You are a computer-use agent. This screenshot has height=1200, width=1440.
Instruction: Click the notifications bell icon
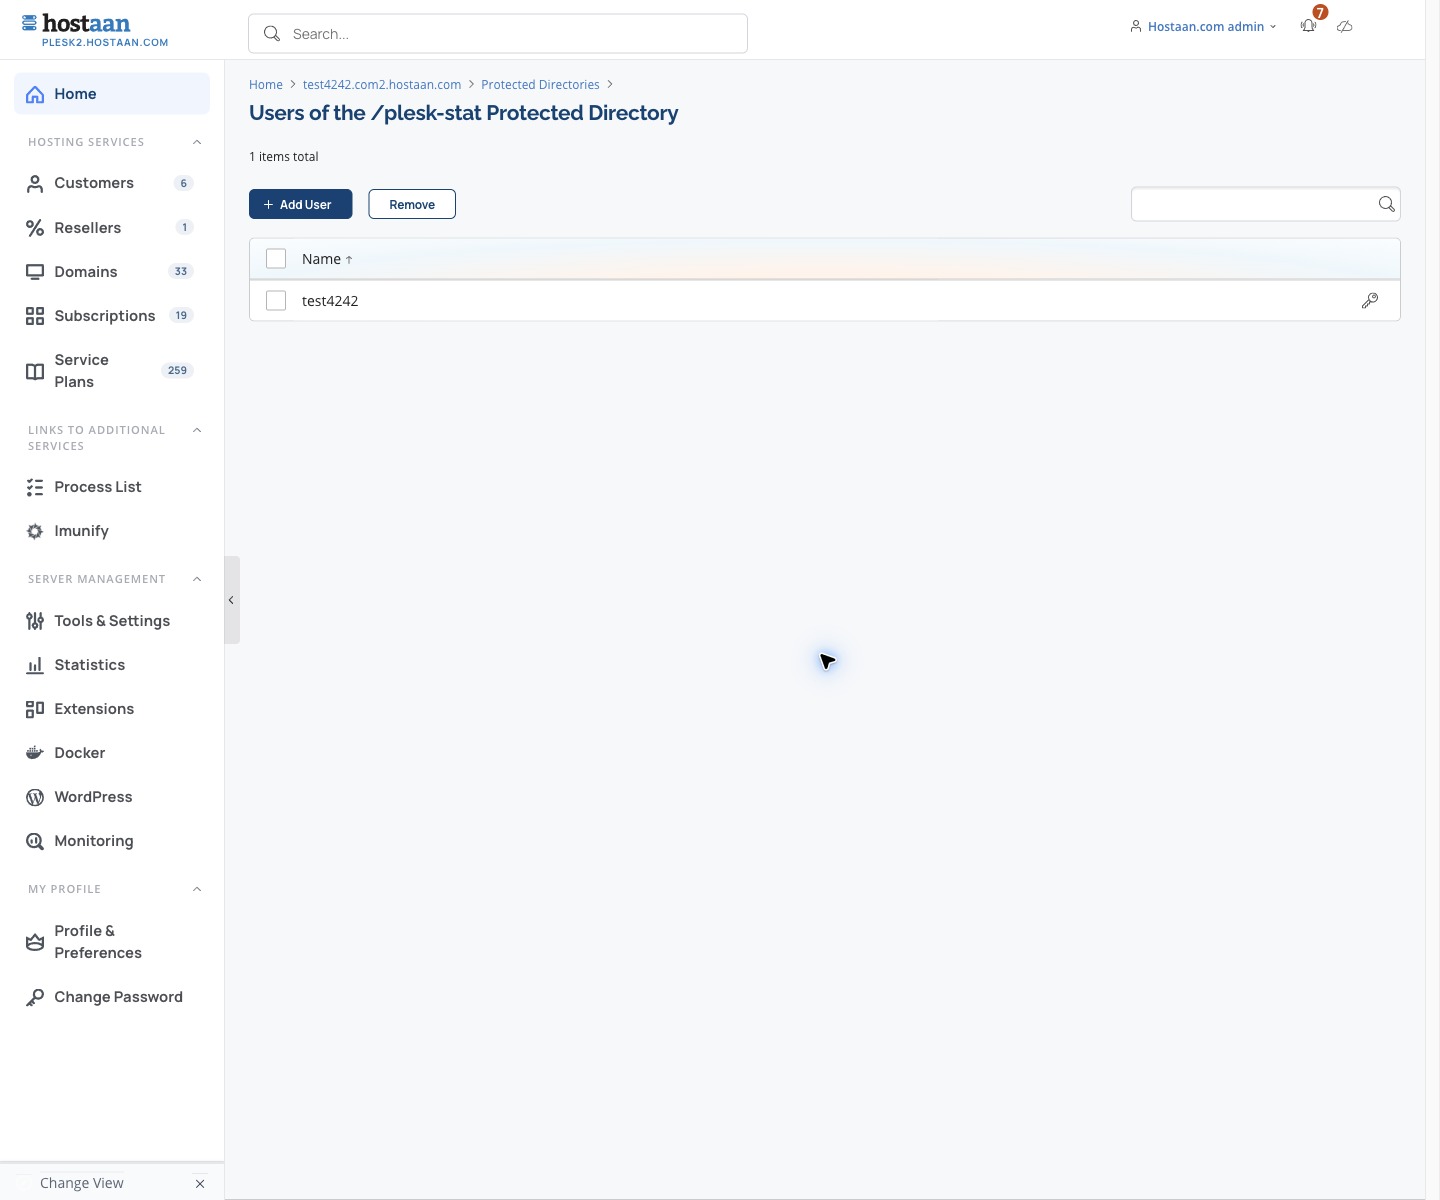click(1308, 26)
